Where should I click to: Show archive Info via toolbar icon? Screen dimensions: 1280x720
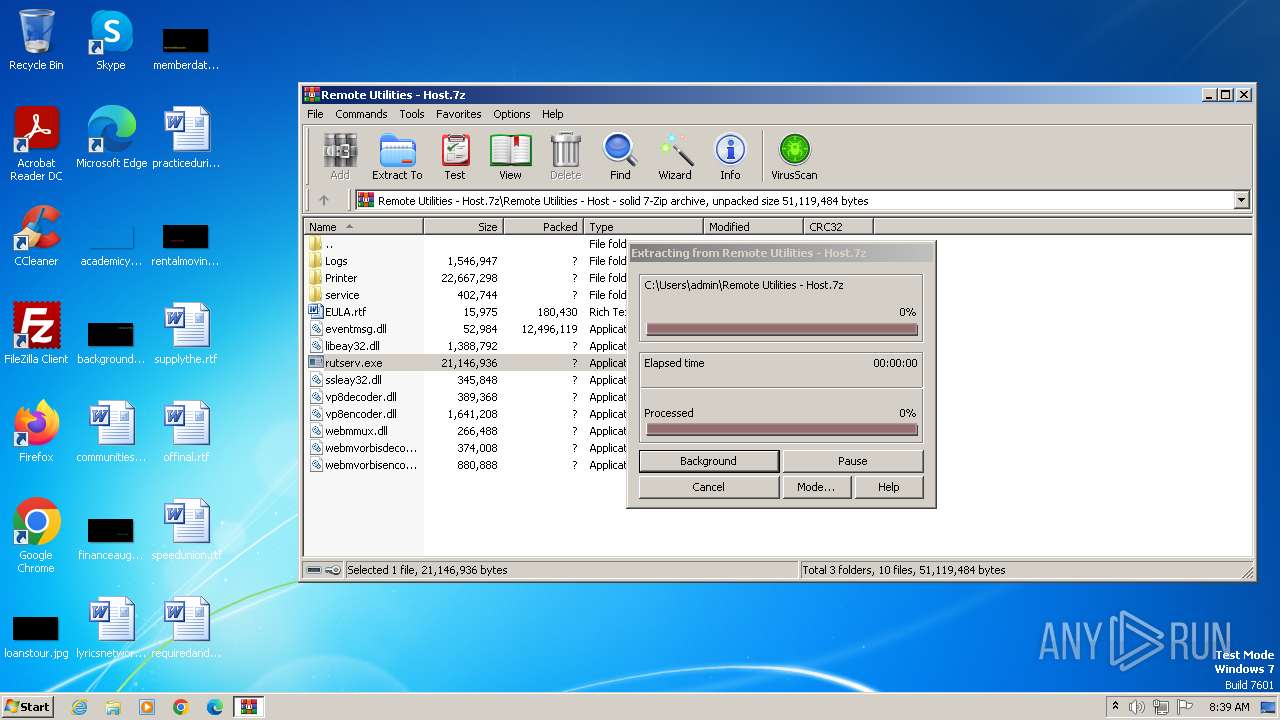pyautogui.click(x=730, y=157)
